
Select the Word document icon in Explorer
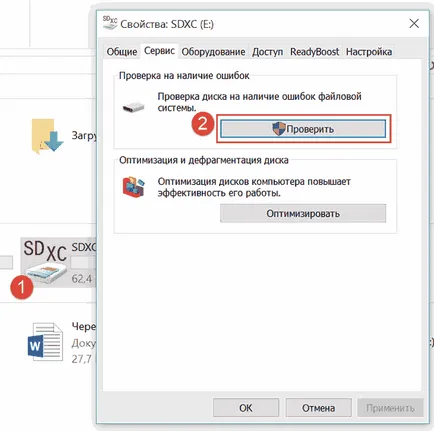(x=45, y=342)
